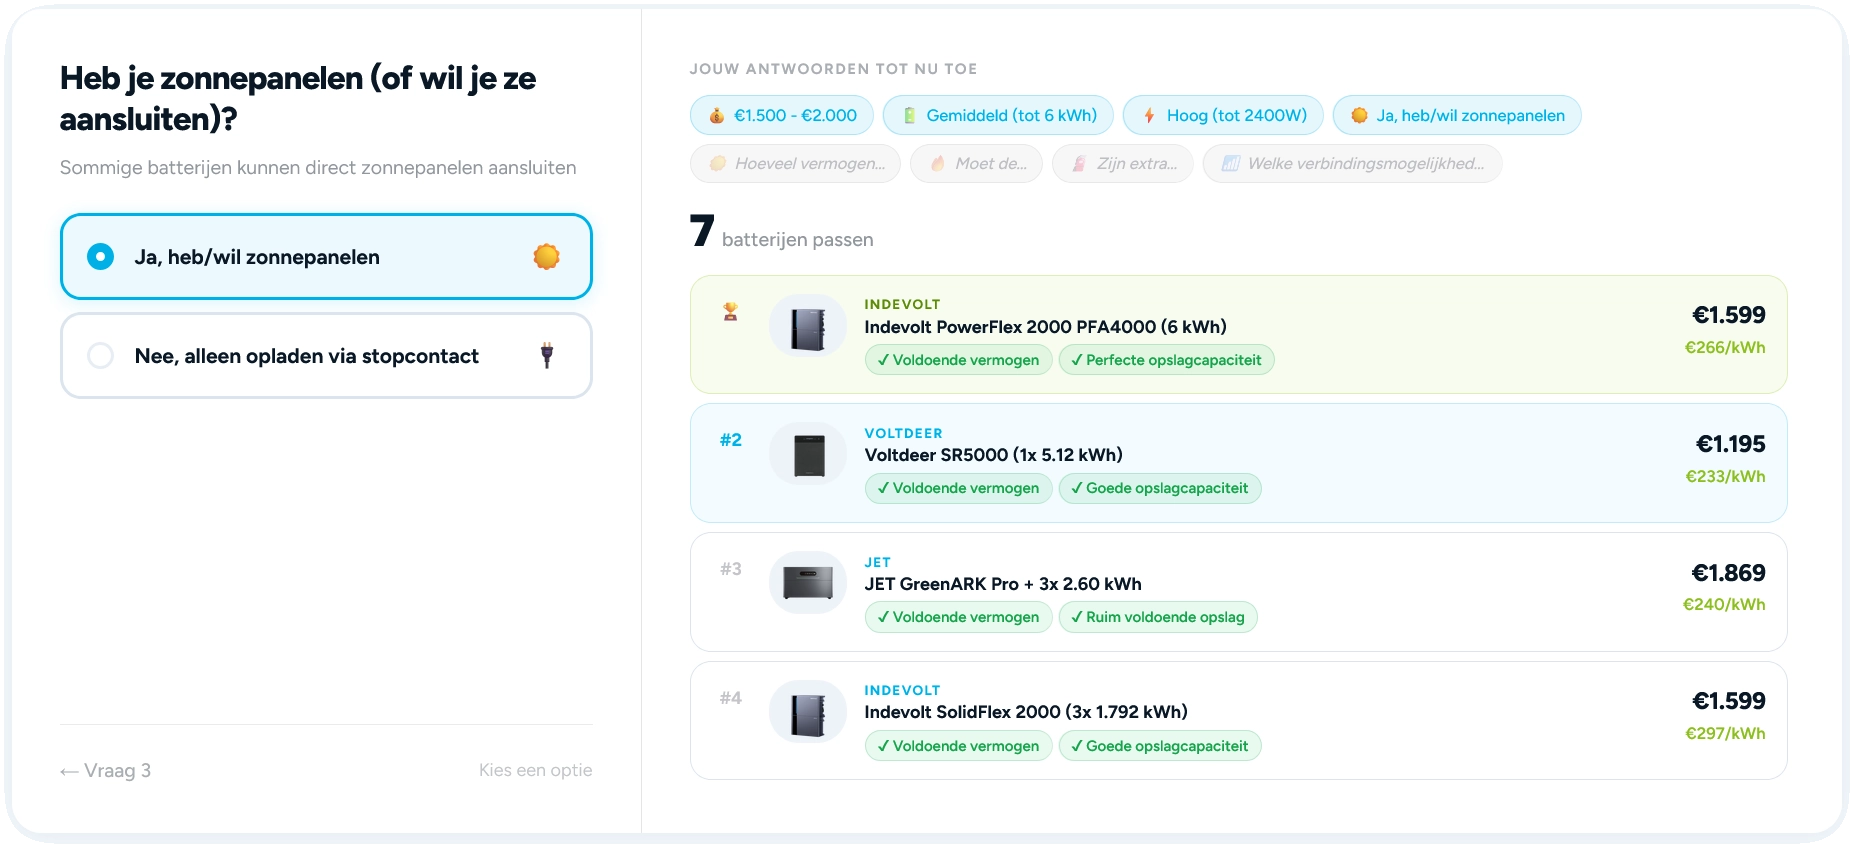Click the €1.599 price on the SolidFlex card
Screen dimensions: 1853x848
pos(1728,701)
